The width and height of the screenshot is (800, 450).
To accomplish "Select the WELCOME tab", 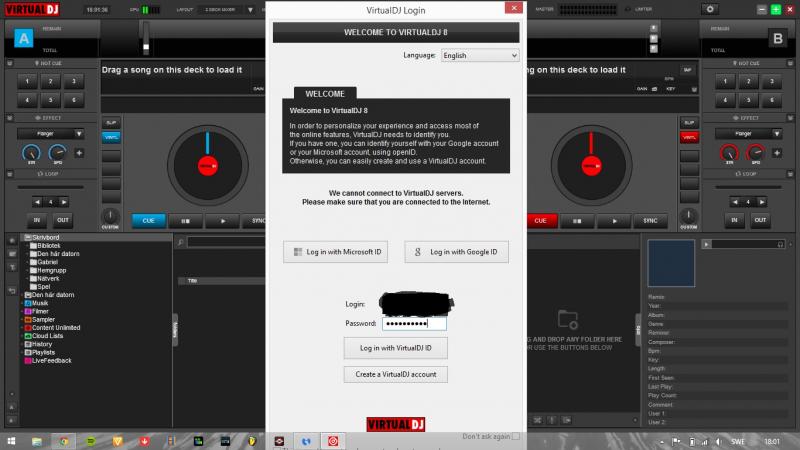I will 324,92.
